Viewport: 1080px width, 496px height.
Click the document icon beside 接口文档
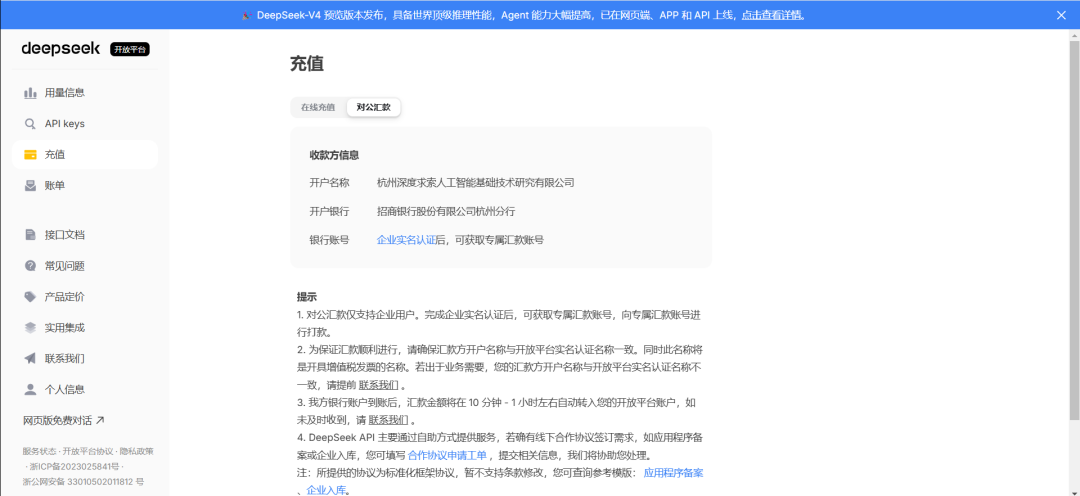point(30,235)
